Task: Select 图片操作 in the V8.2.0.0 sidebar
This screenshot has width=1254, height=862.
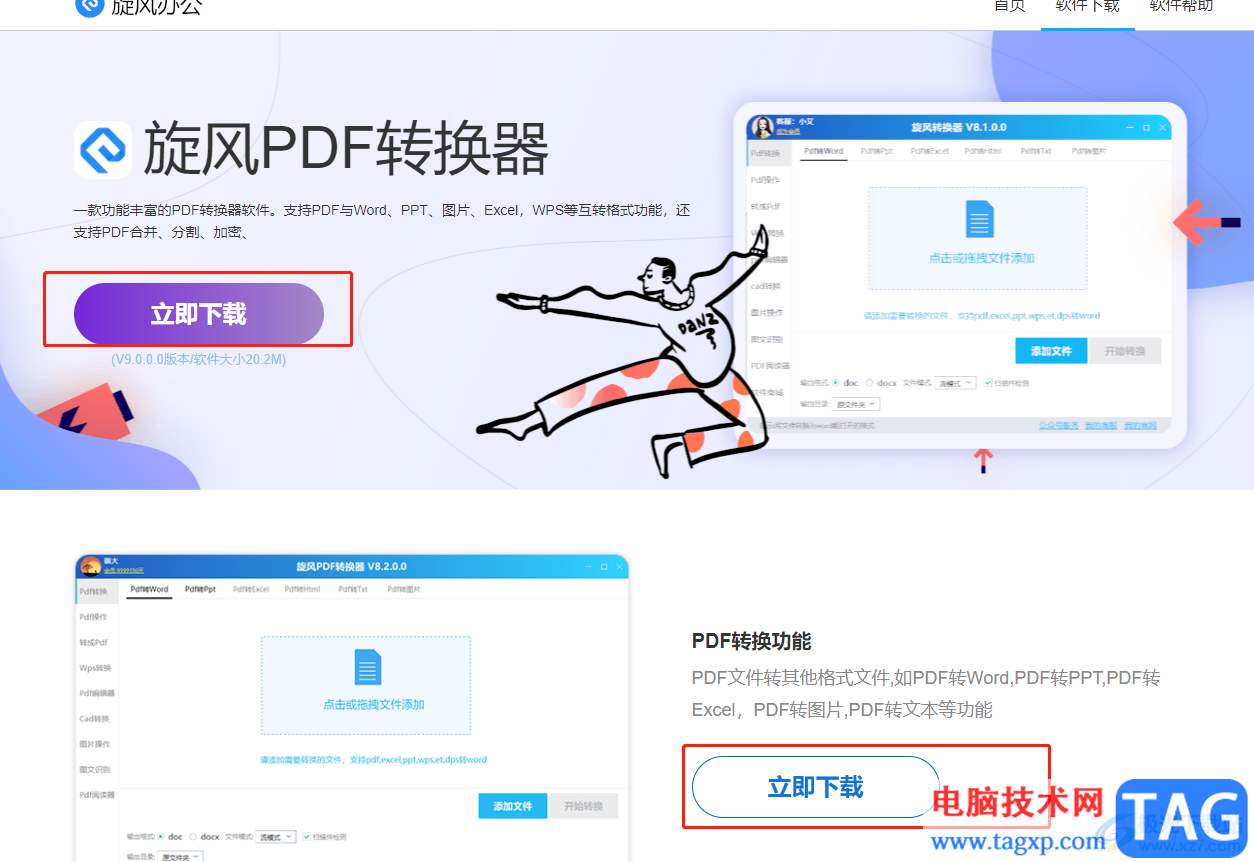Action: [x=95, y=744]
